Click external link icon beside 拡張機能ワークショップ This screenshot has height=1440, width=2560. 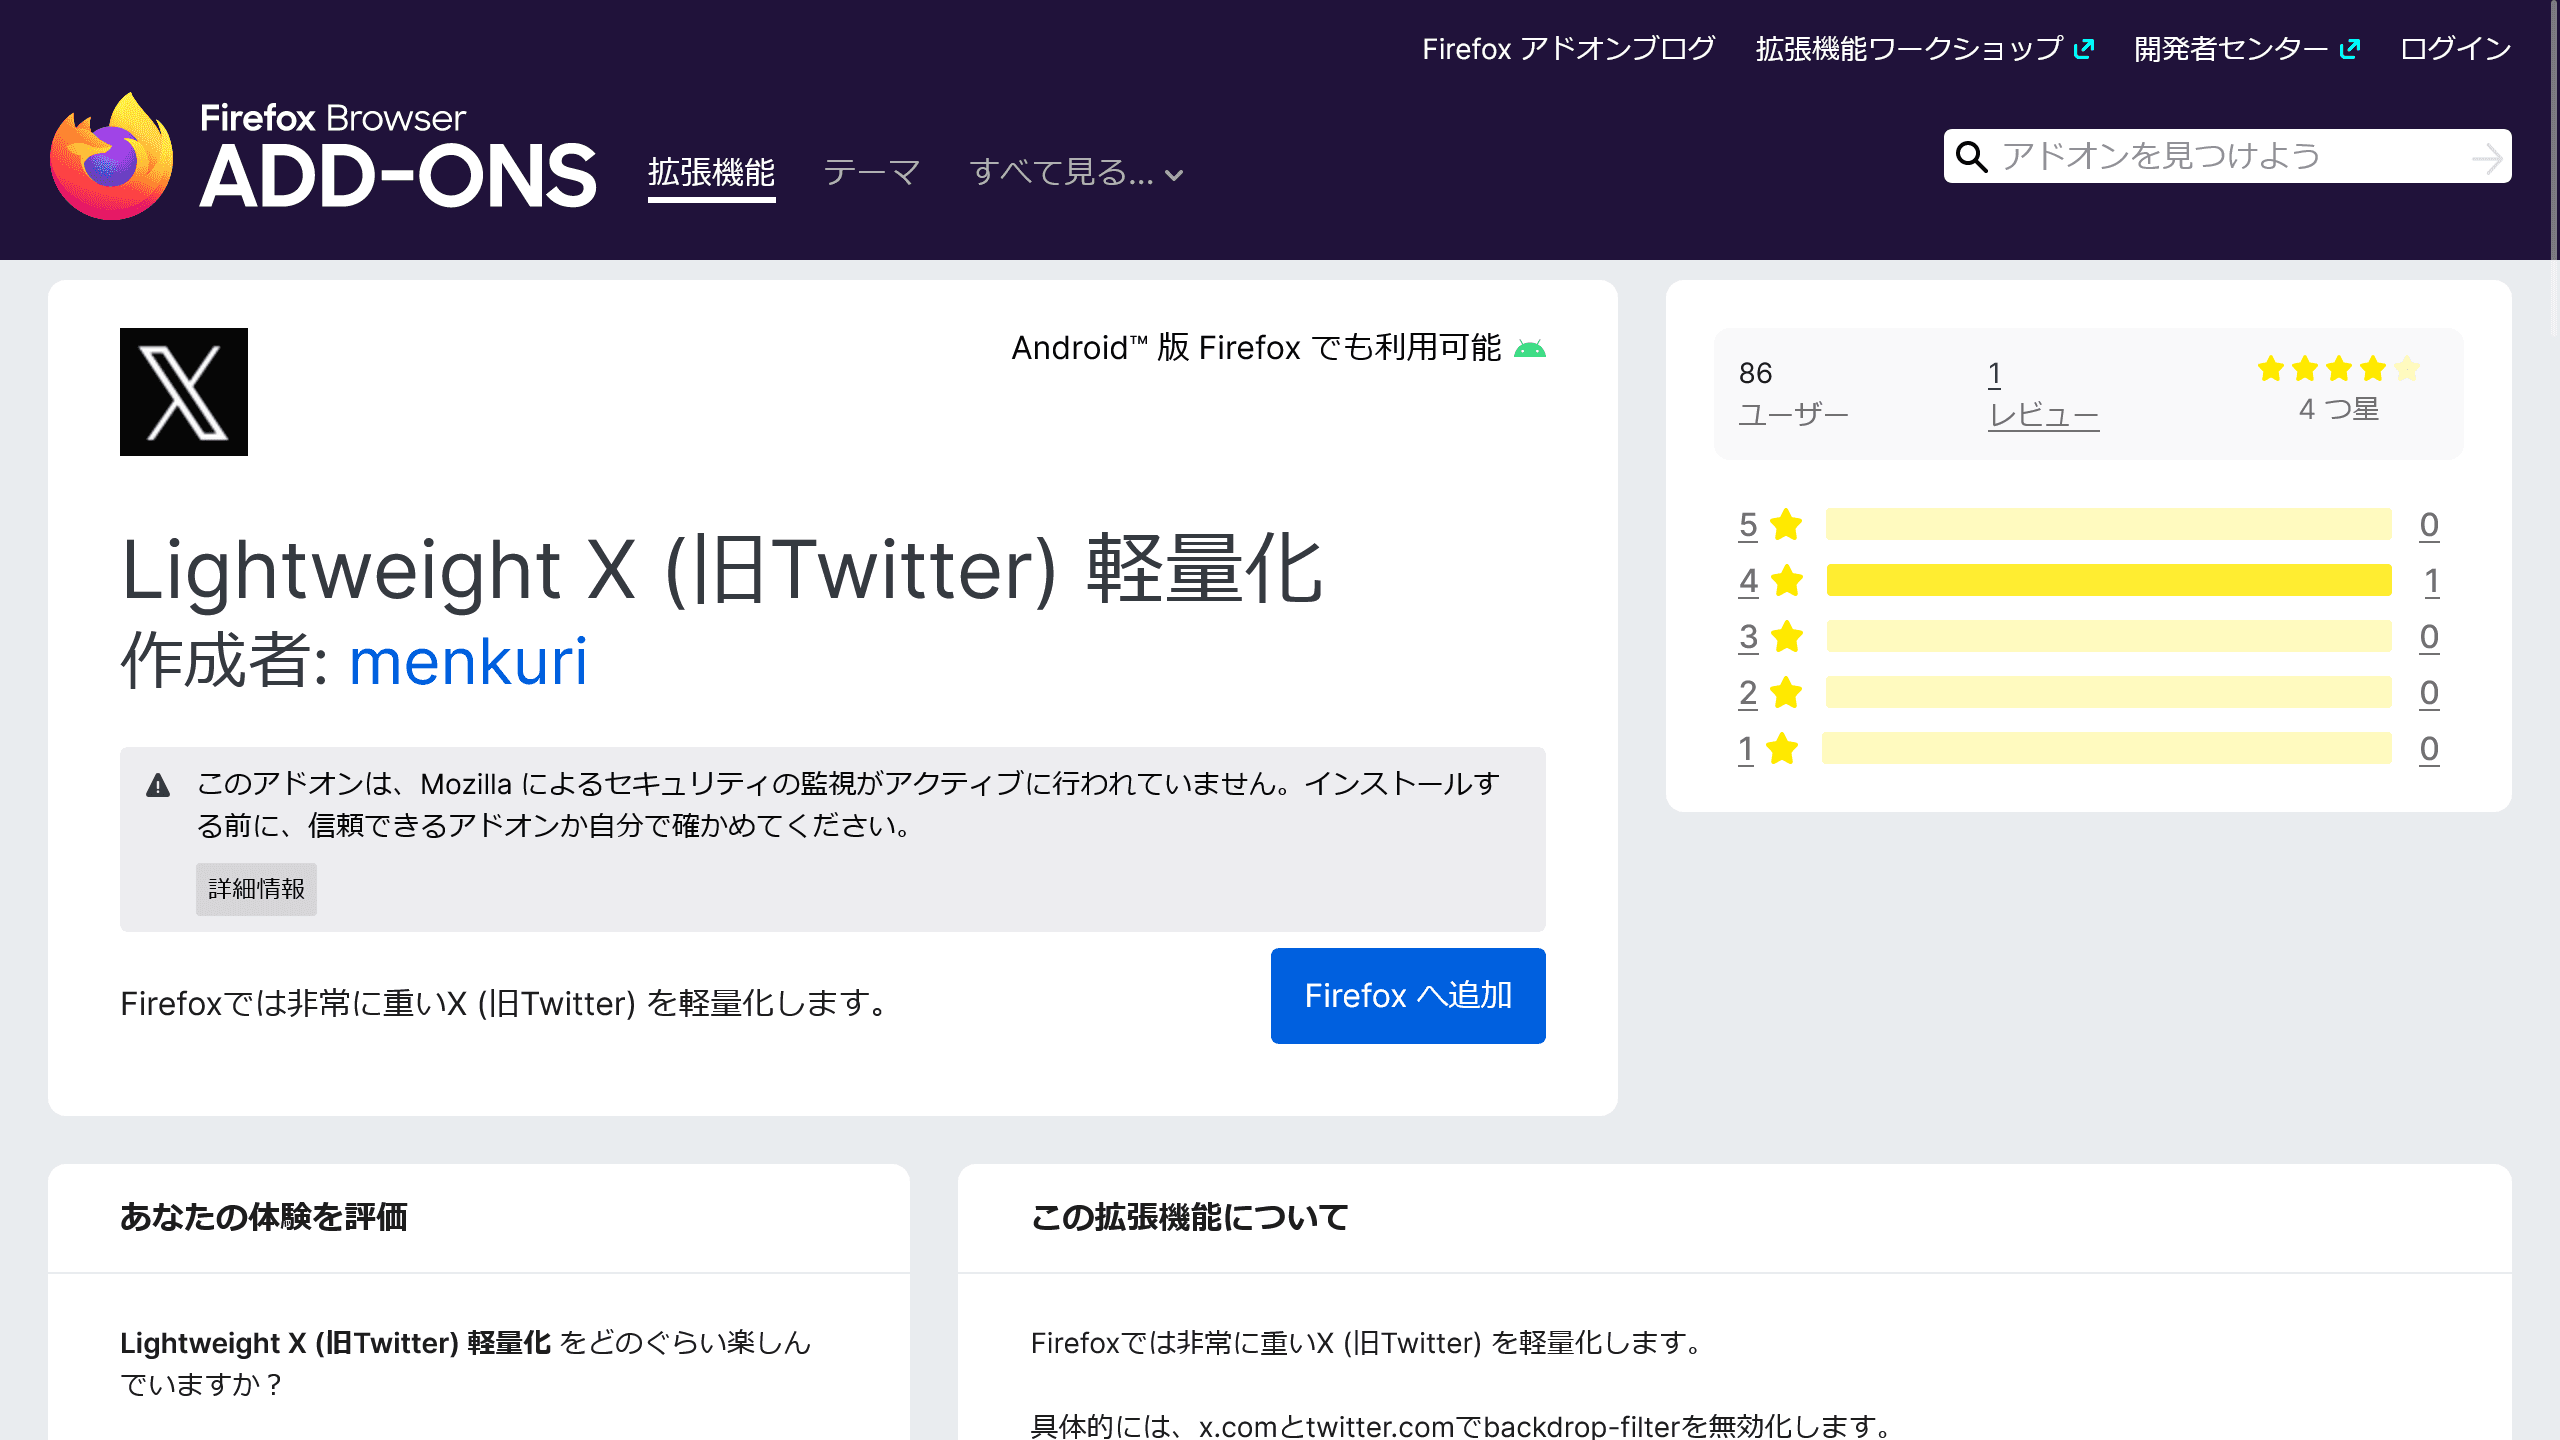coord(2084,49)
